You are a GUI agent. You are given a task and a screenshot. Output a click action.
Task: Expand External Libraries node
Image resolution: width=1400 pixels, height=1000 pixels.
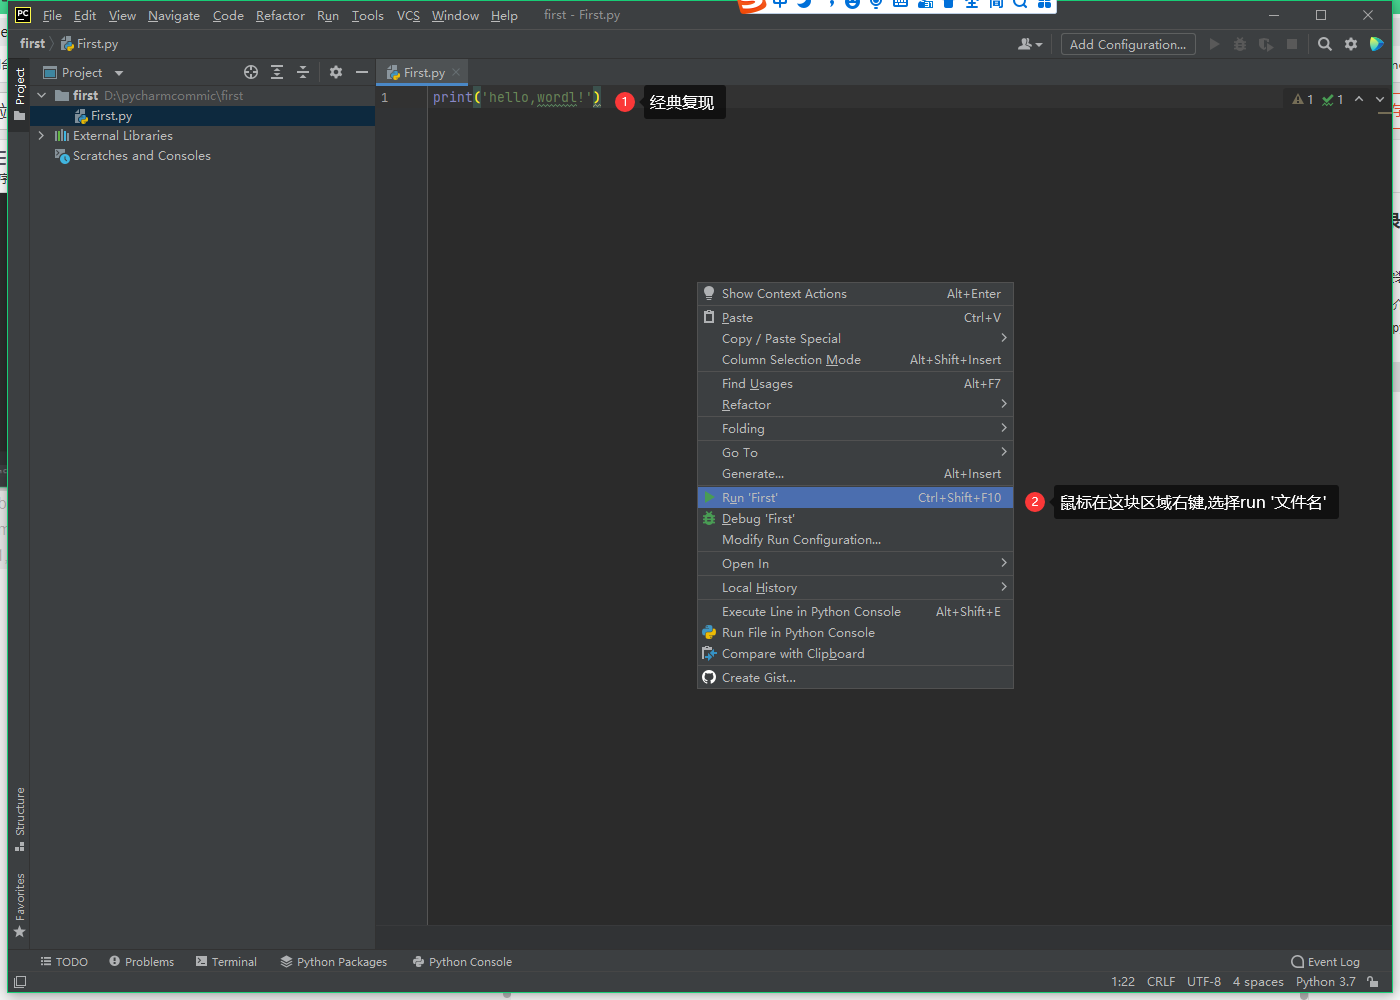pos(42,136)
